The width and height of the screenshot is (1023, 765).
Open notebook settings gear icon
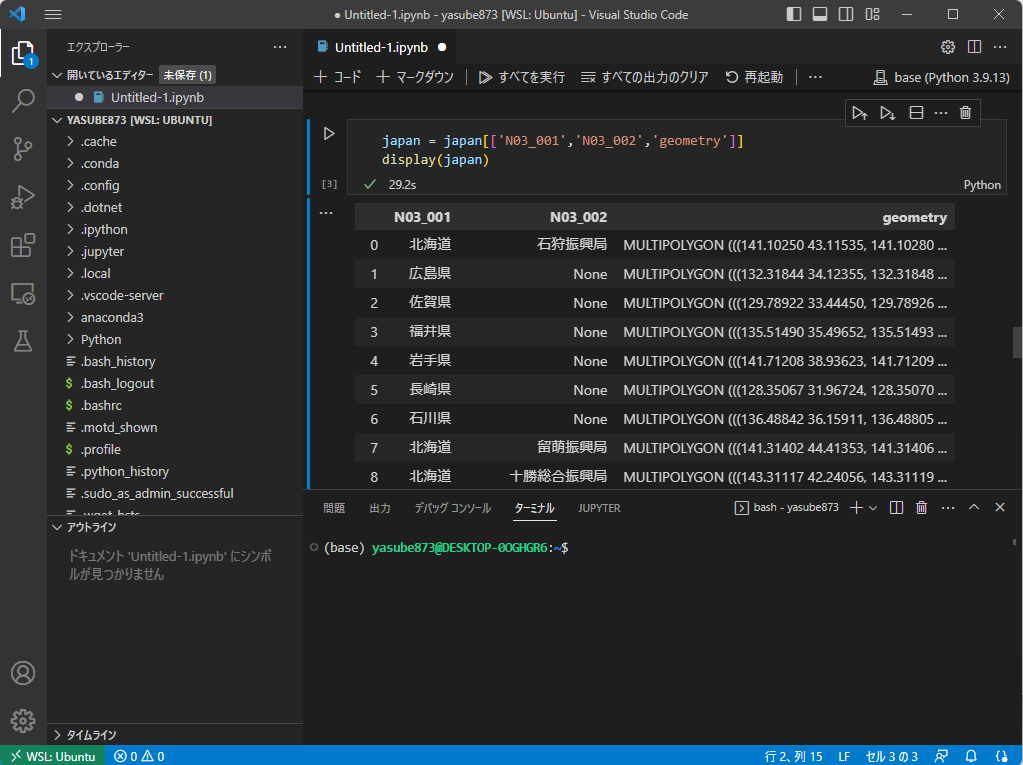[x=948, y=47]
